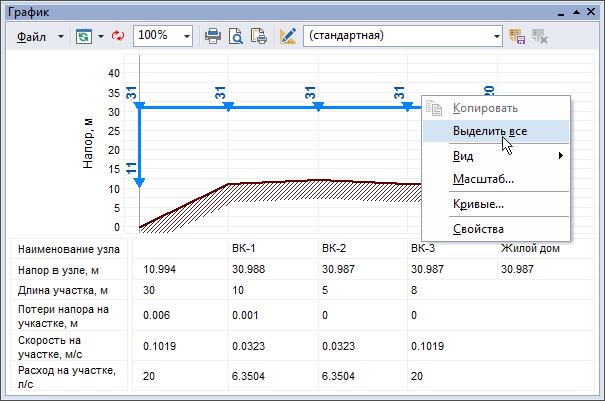The width and height of the screenshot is (605, 401).
Task: Select Свойства in the context menu
Action: pos(478,229)
